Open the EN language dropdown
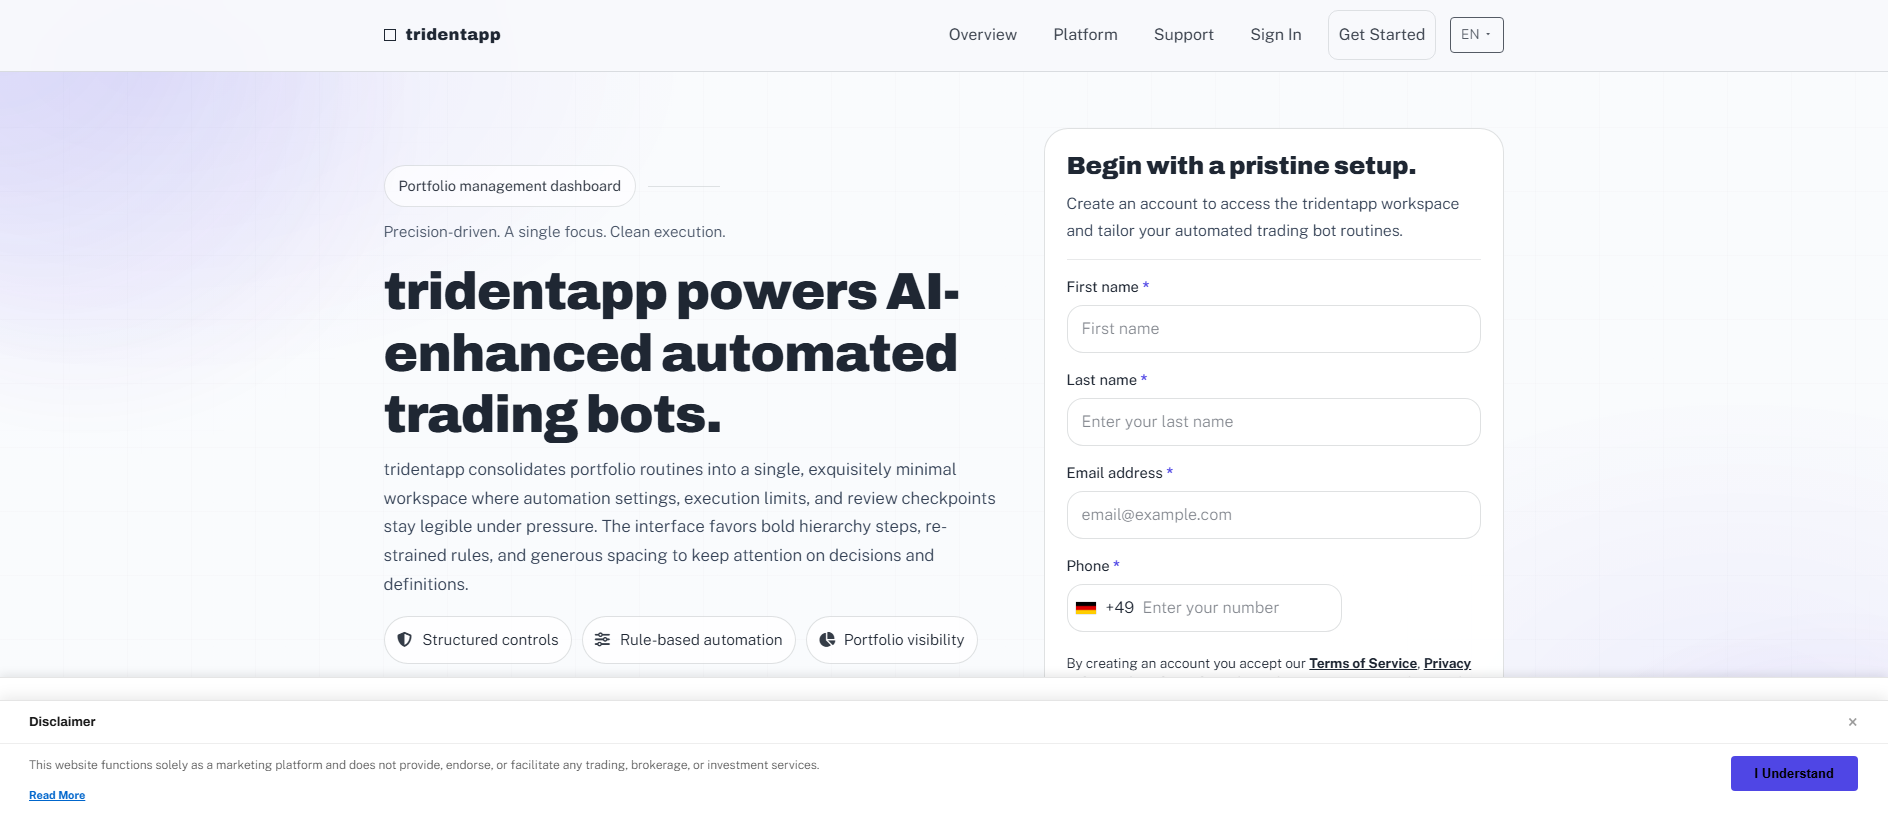This screenshot has width=1888, height=818. [1476, 35]
